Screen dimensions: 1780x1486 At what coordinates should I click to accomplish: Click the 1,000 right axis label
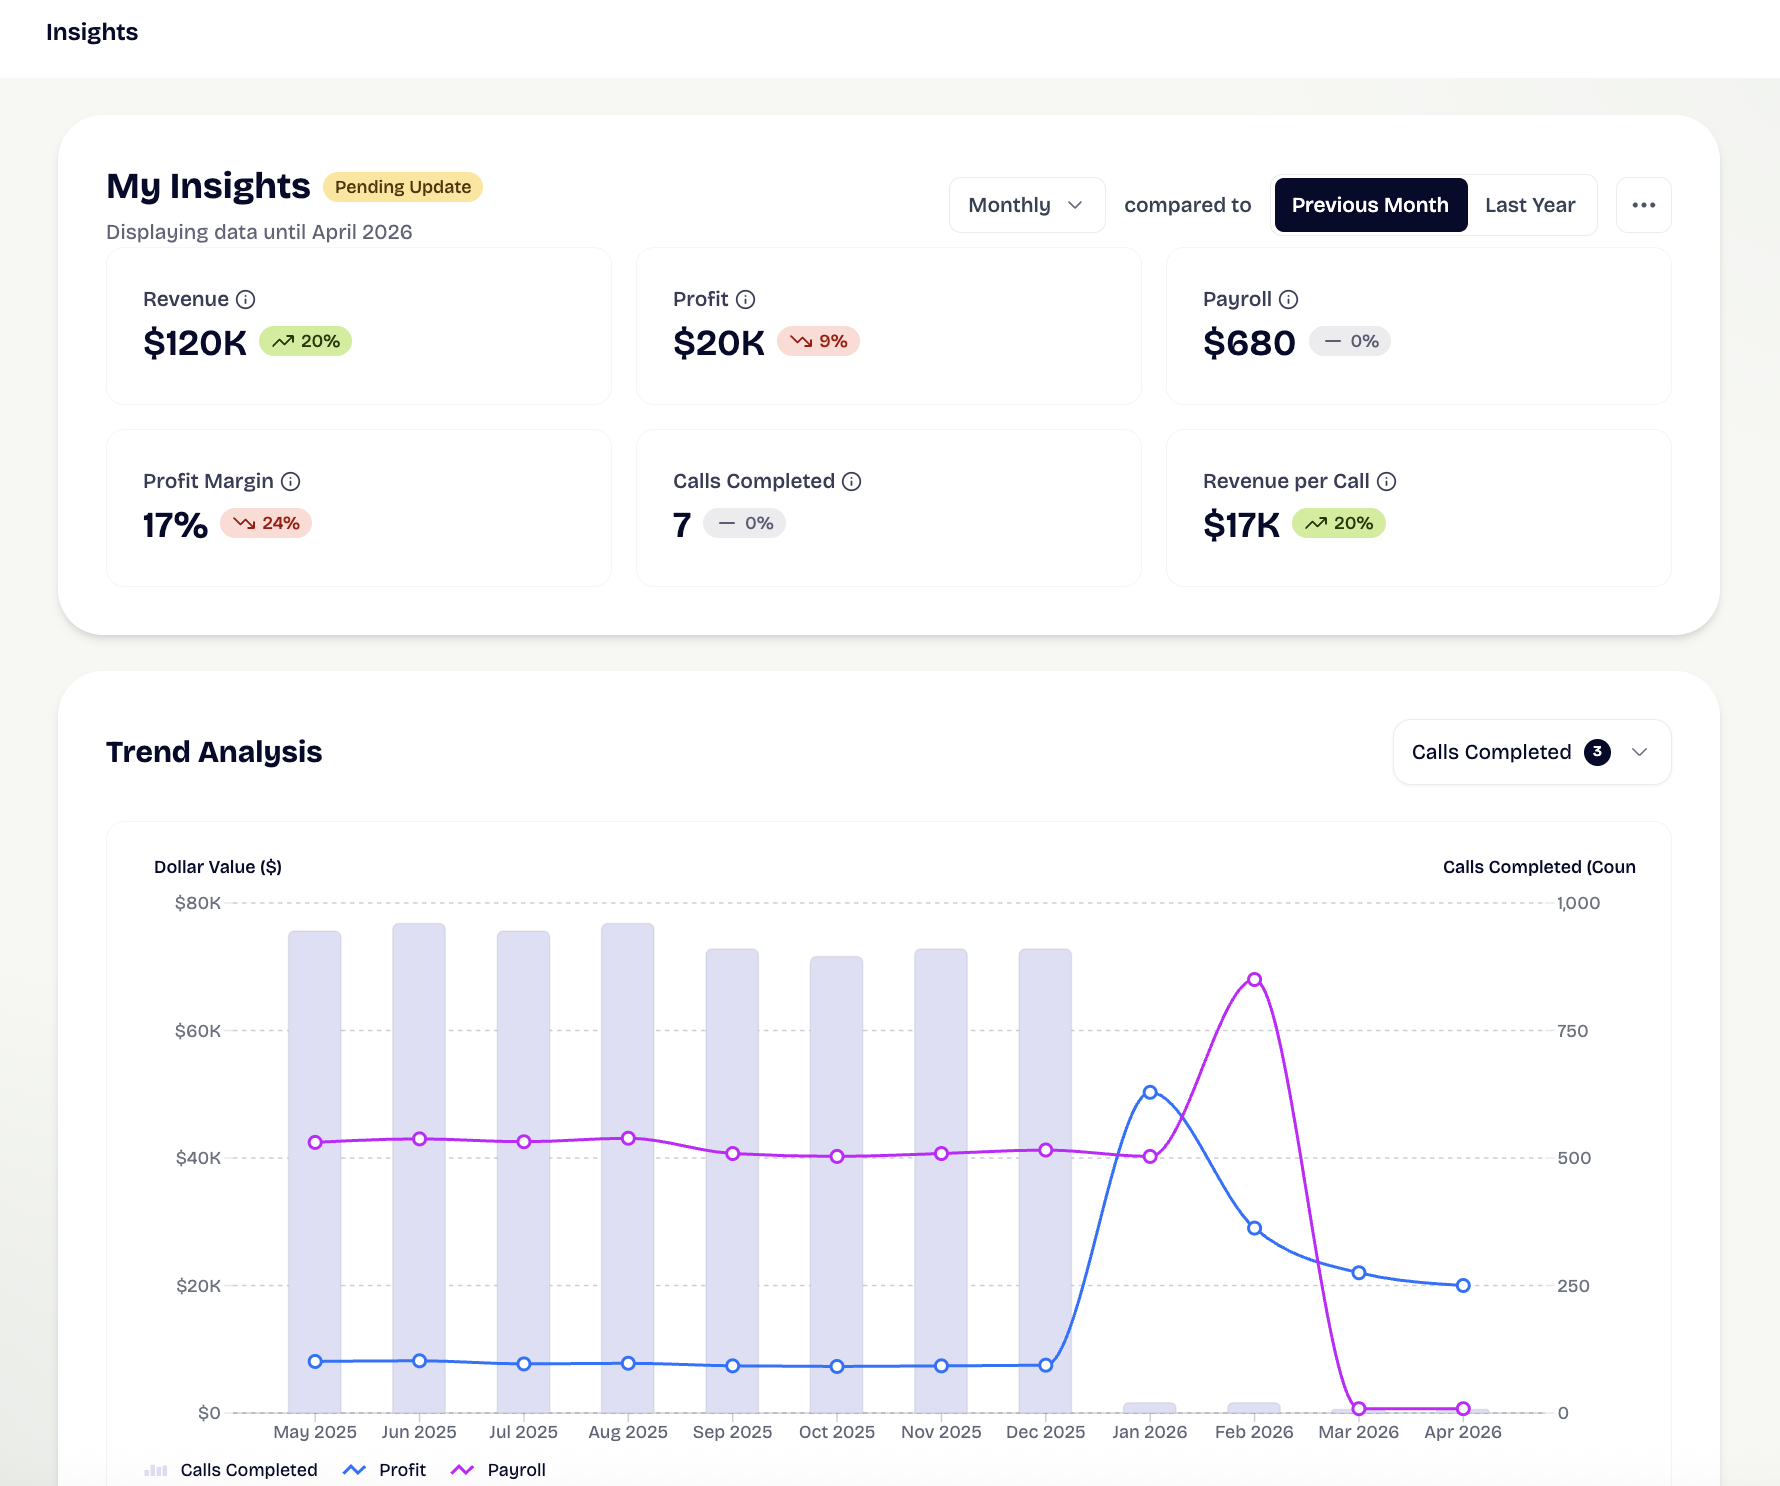[x=1578, y=903]
